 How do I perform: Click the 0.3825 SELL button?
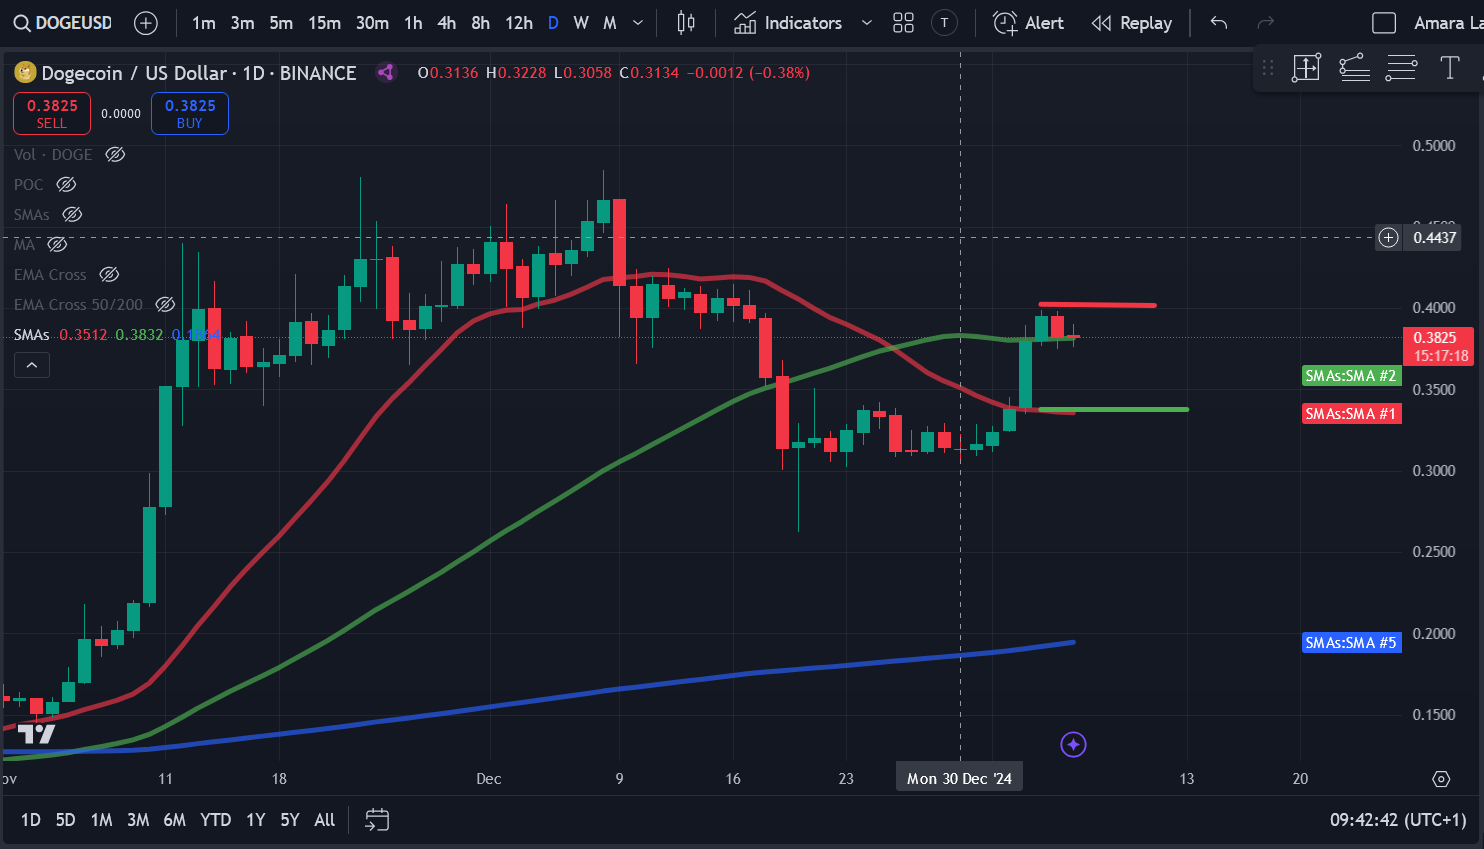[52, 113]
